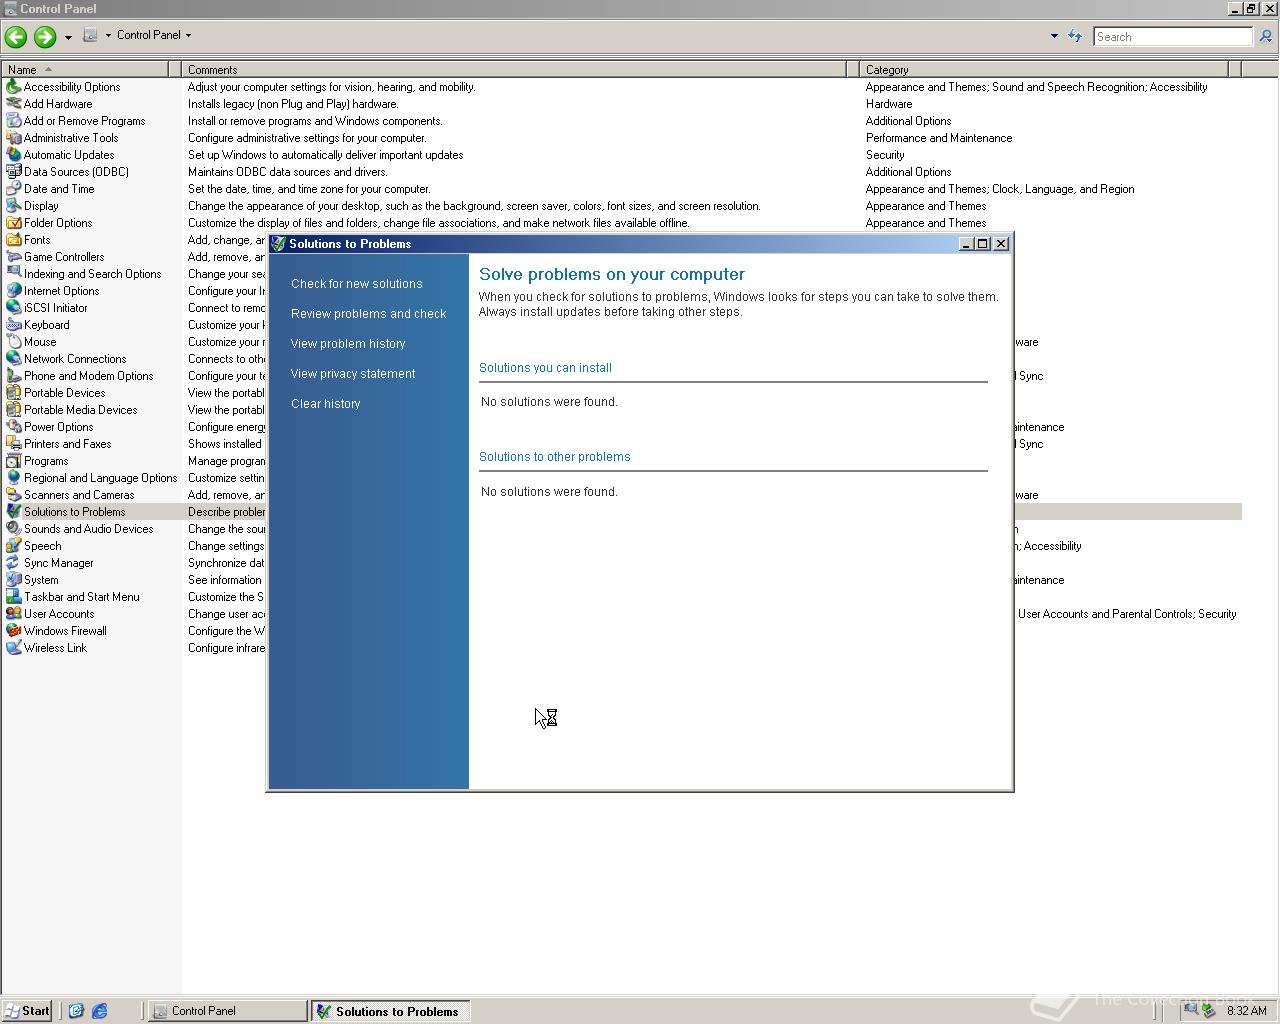Click the Solutions to Problems title bar icon

click(x=279, y=244)
